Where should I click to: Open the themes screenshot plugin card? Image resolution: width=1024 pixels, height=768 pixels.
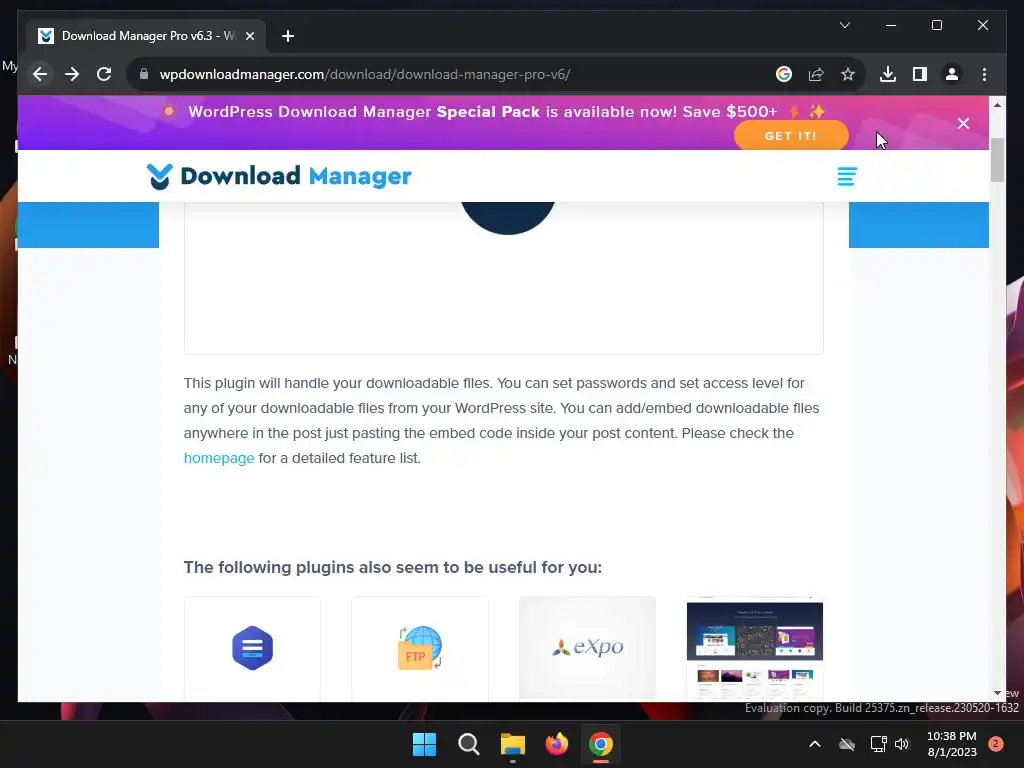tap(755, 648)
